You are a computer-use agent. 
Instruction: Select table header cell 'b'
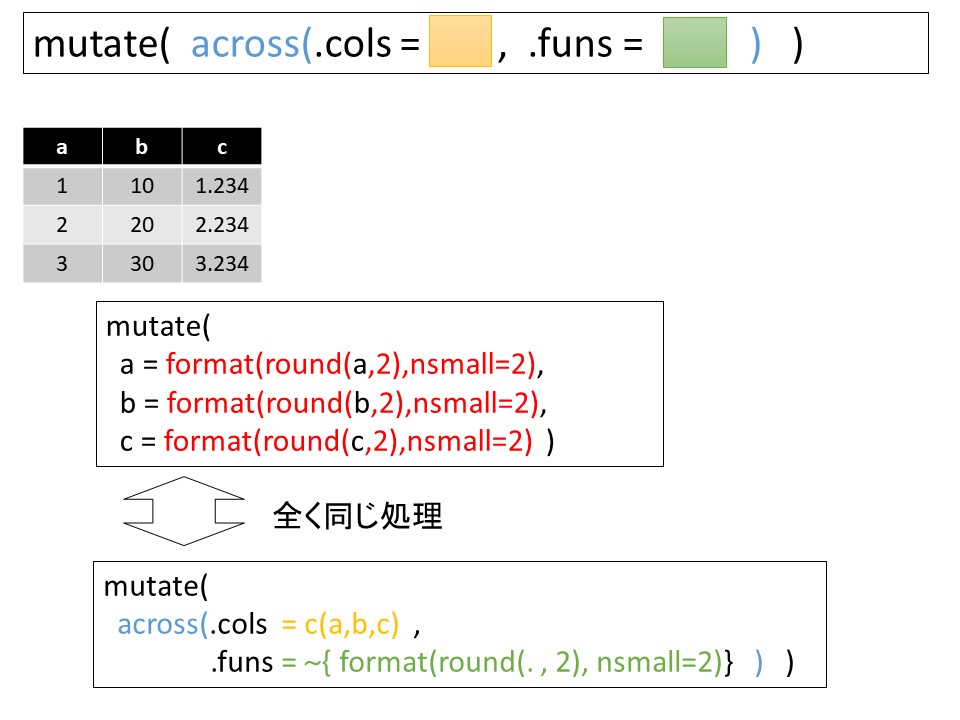(142, 147)
